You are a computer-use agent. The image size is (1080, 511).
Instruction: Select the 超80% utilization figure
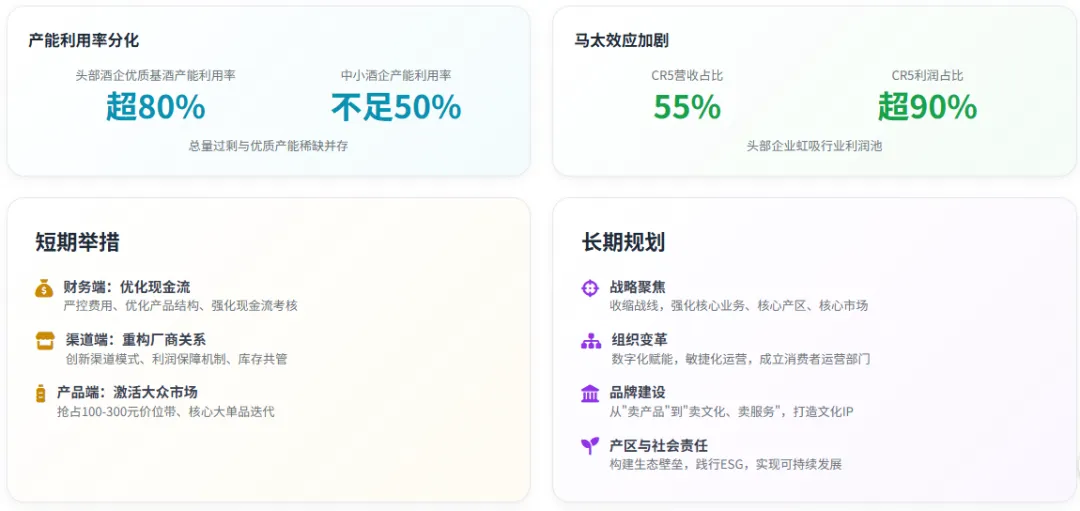tap(156, 107)
